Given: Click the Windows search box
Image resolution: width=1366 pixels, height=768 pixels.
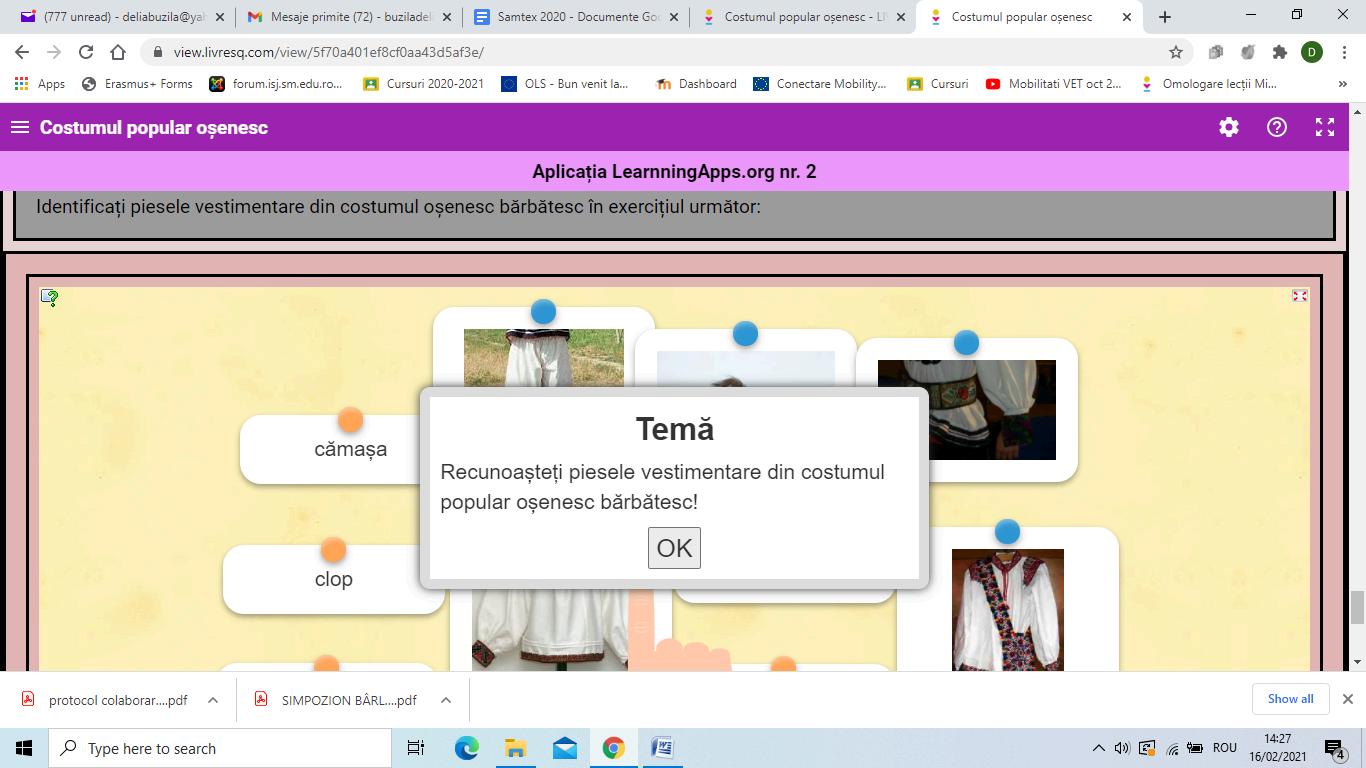Looking at the screenshot, I should click(x=220, y=748).
